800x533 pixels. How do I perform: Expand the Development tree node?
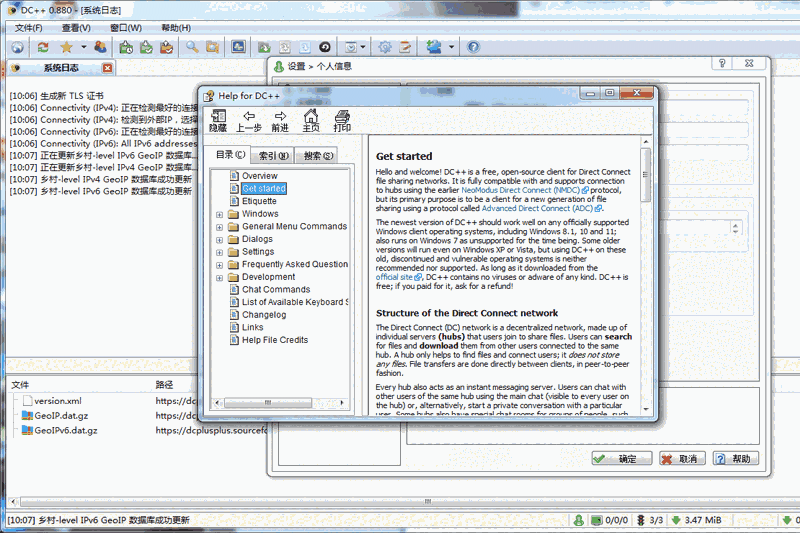(219, 278)
